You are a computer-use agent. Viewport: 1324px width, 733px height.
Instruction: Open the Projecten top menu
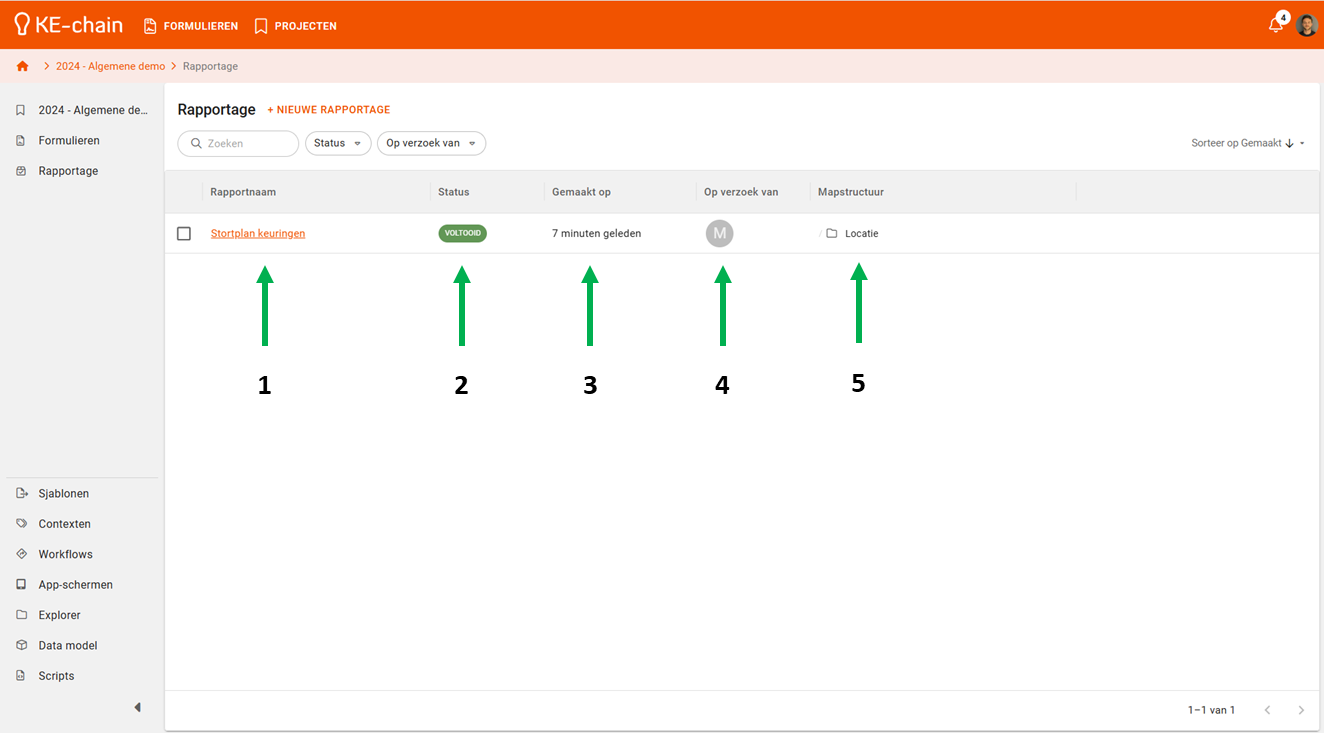click(296, 26)
